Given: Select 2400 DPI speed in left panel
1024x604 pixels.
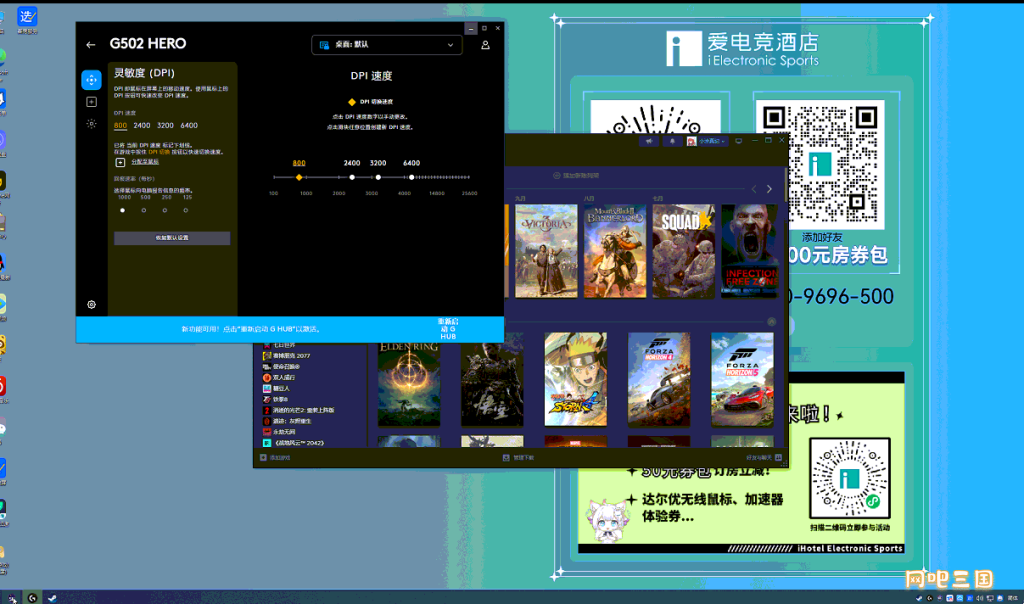Looking at the screenshot, I should [142, 125].
